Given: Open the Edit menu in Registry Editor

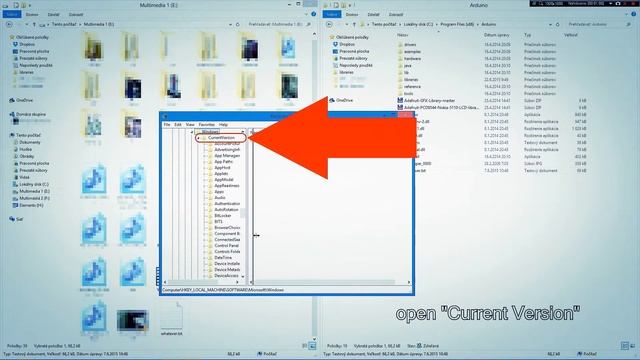Looking at the screenshot, I should [178, 124].
